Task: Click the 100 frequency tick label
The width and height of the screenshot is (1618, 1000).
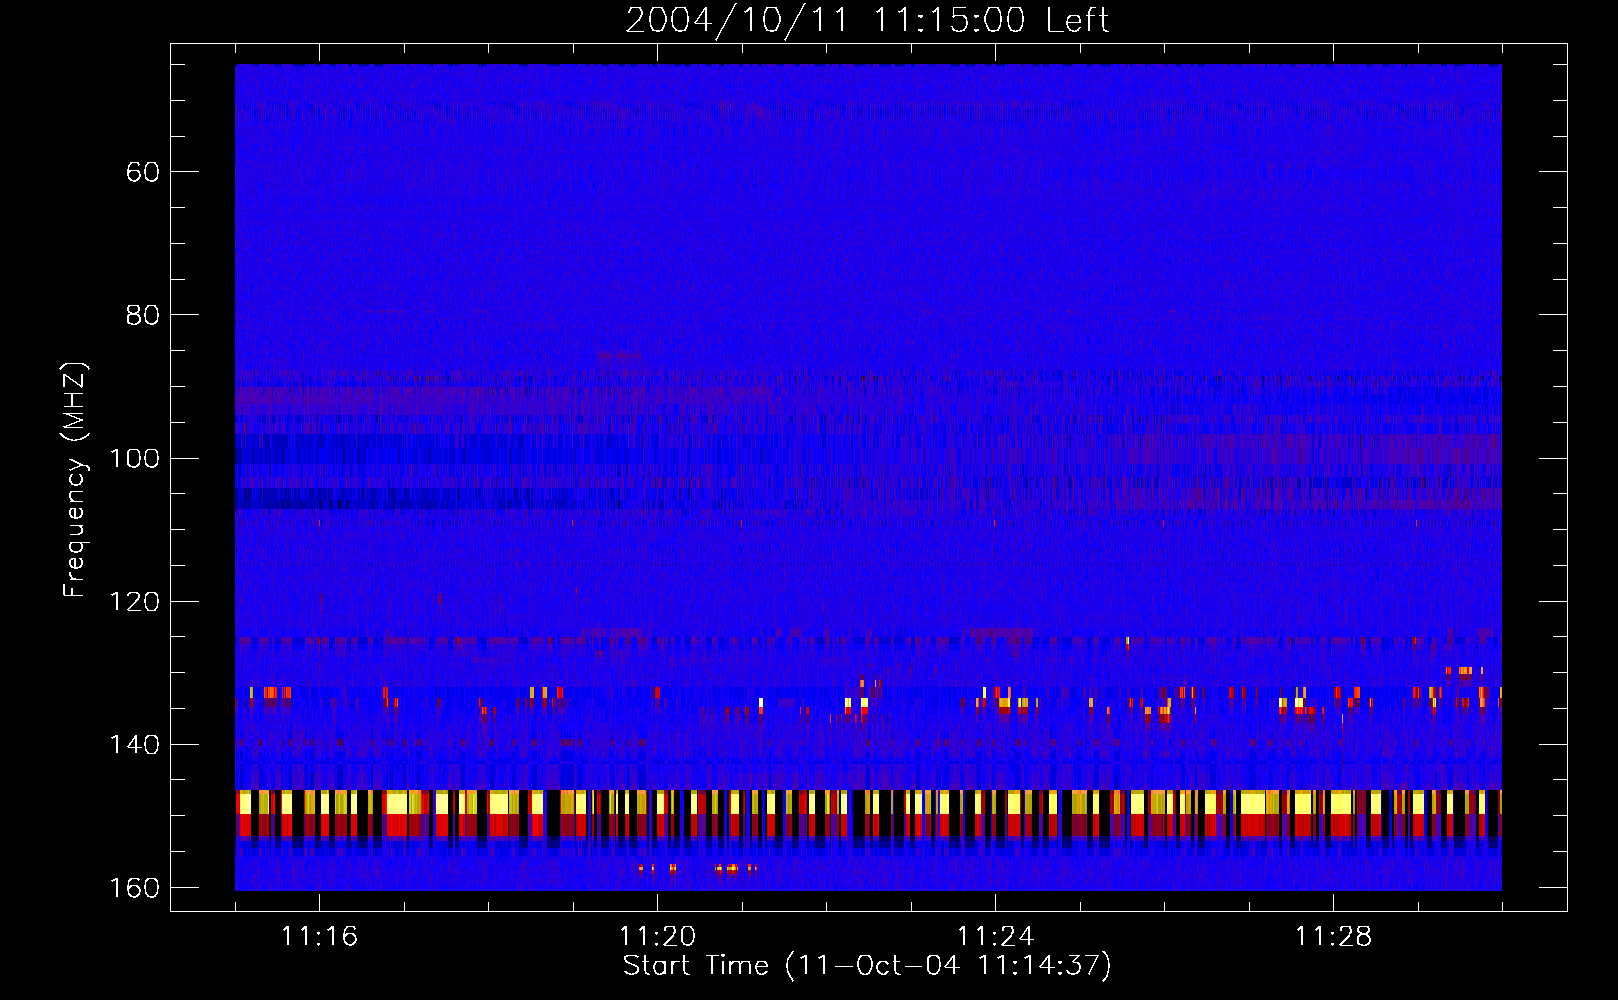Action: (x=134, y=458)
